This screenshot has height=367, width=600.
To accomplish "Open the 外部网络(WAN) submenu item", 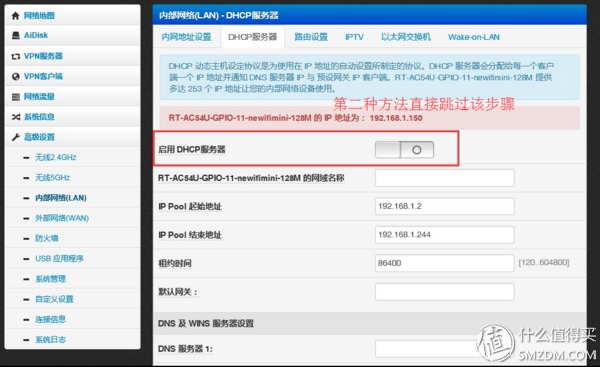I will 62,218.
